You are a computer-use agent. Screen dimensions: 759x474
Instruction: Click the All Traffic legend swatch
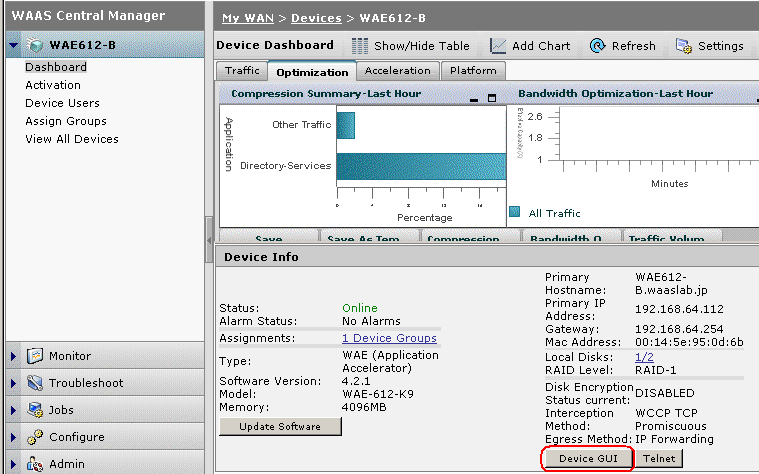515,212
